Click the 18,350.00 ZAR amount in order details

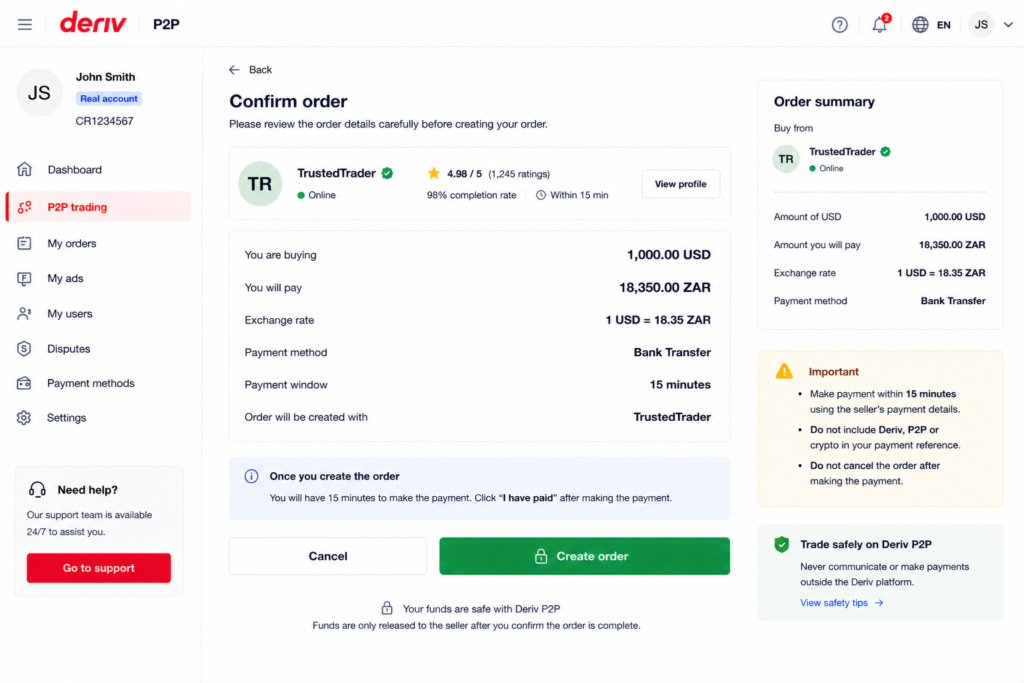[665, 287]
